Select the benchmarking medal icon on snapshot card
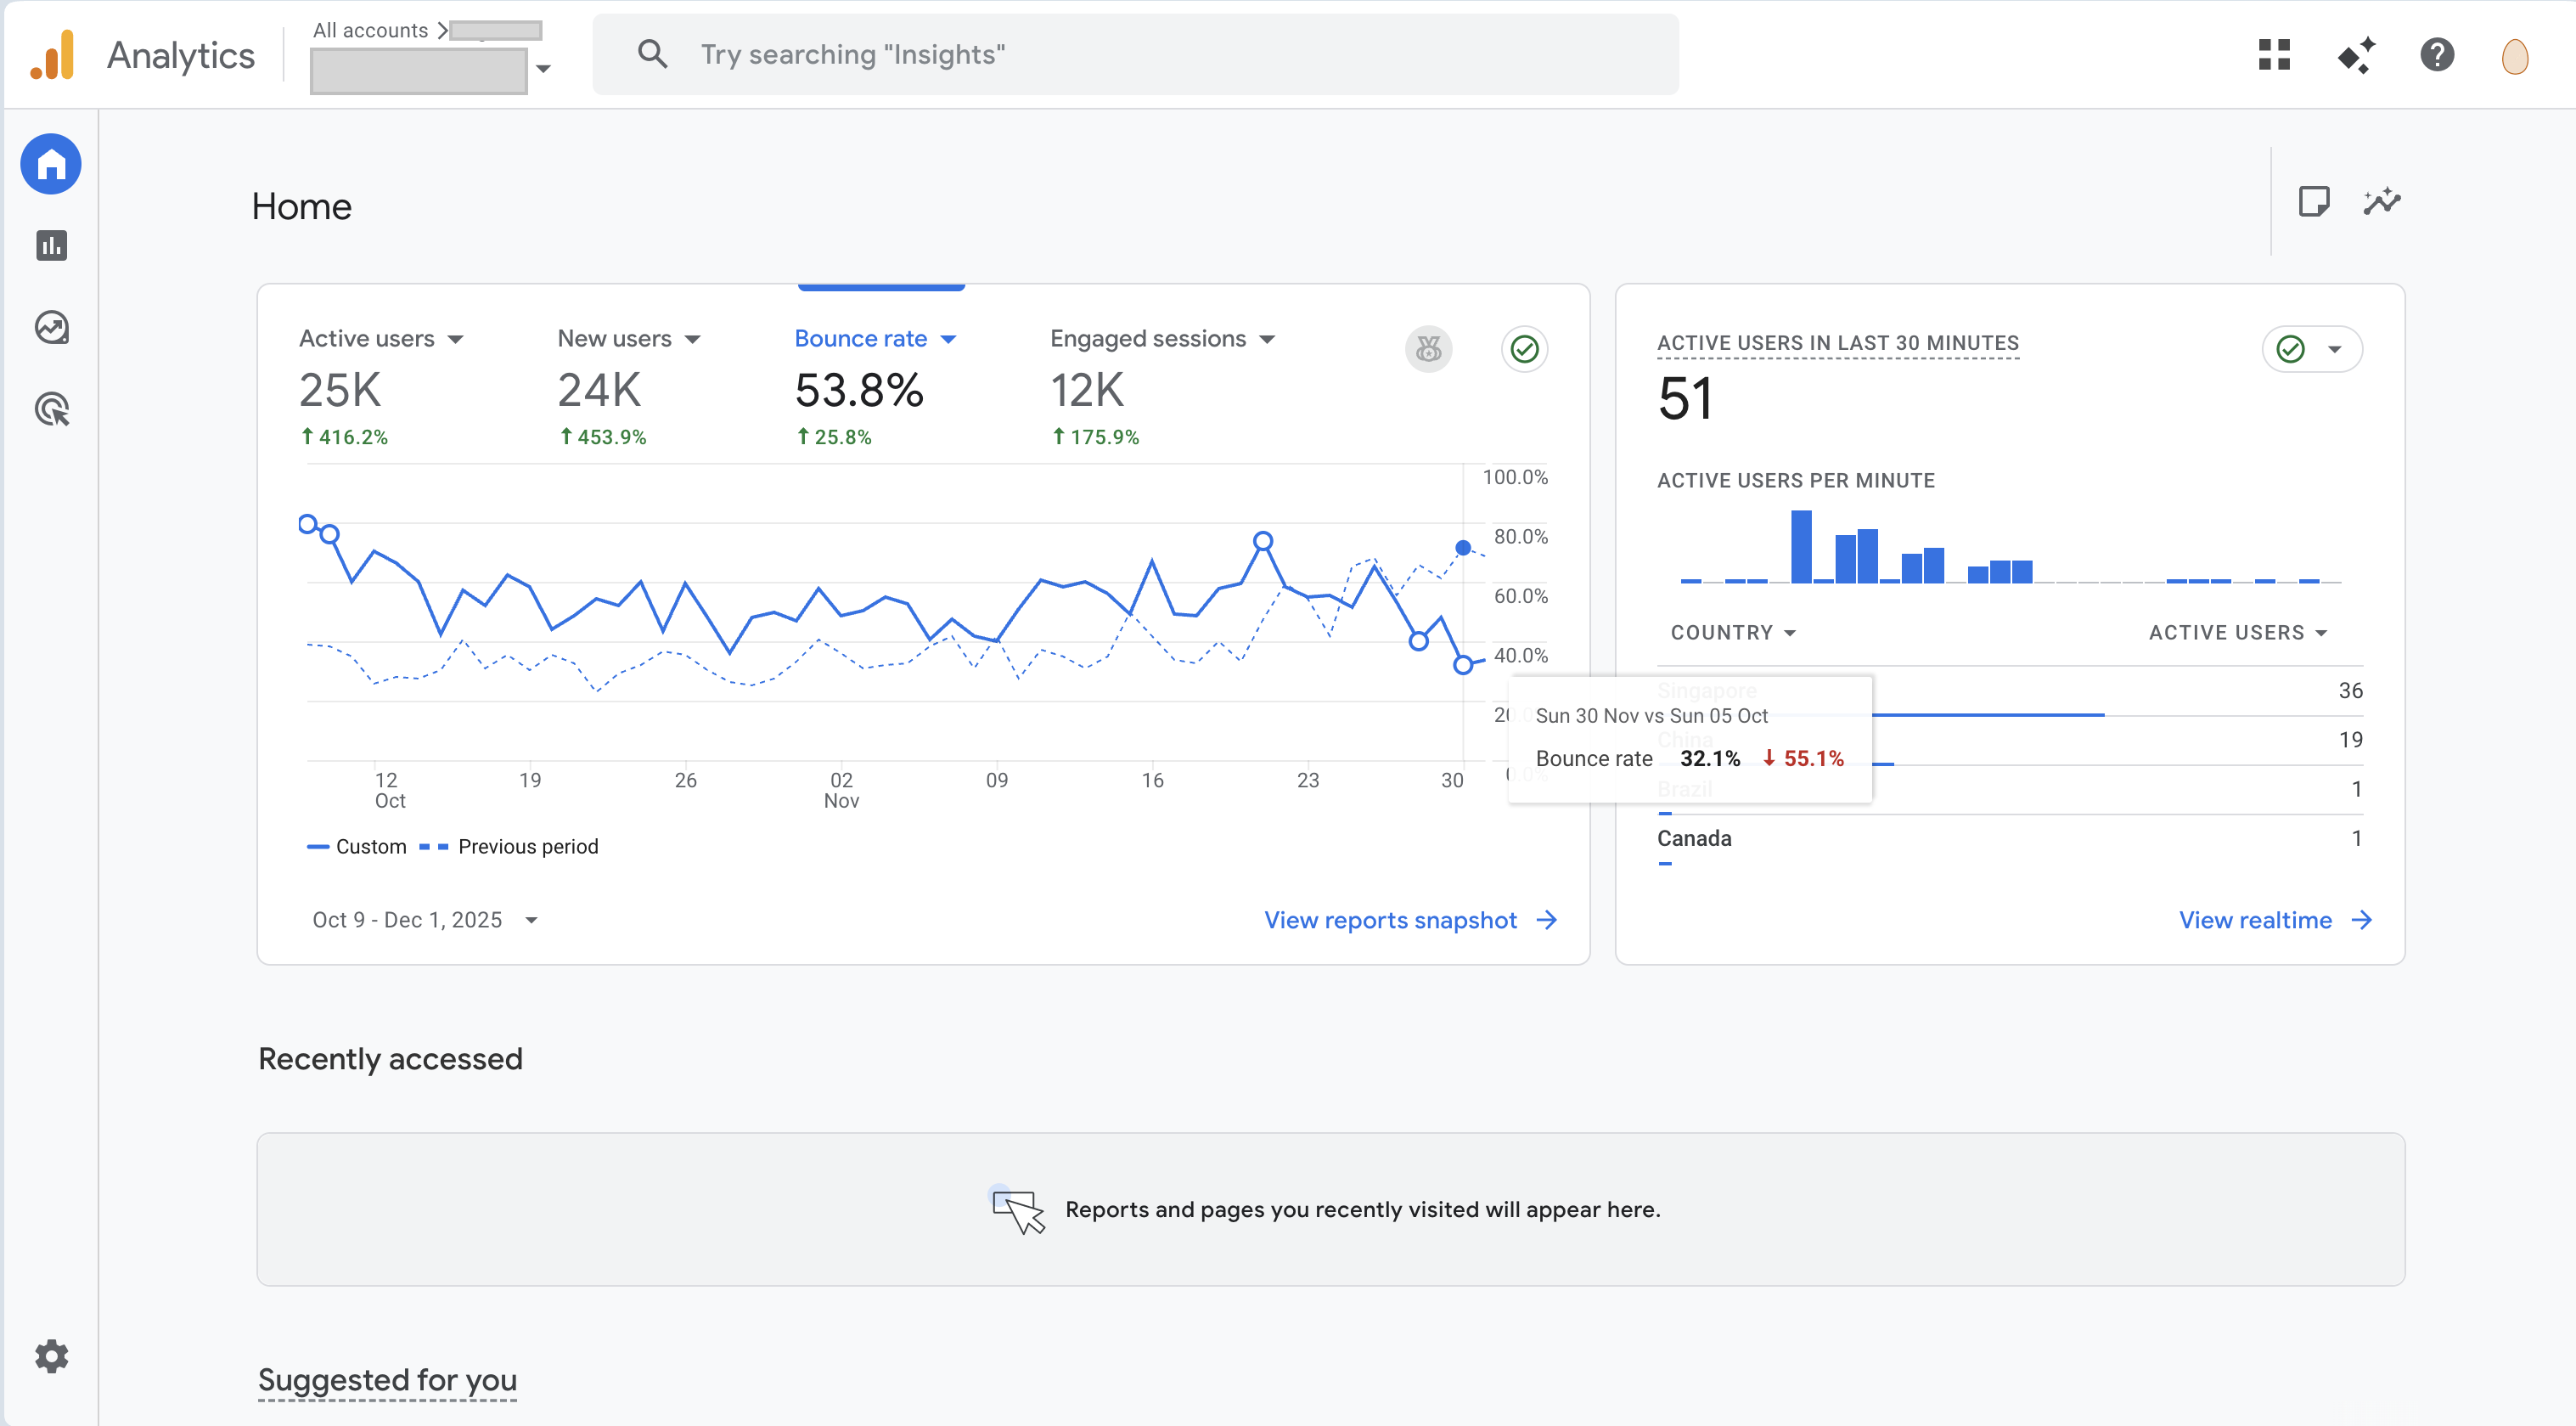The image size is (2576, 1426). point(1428,349)
